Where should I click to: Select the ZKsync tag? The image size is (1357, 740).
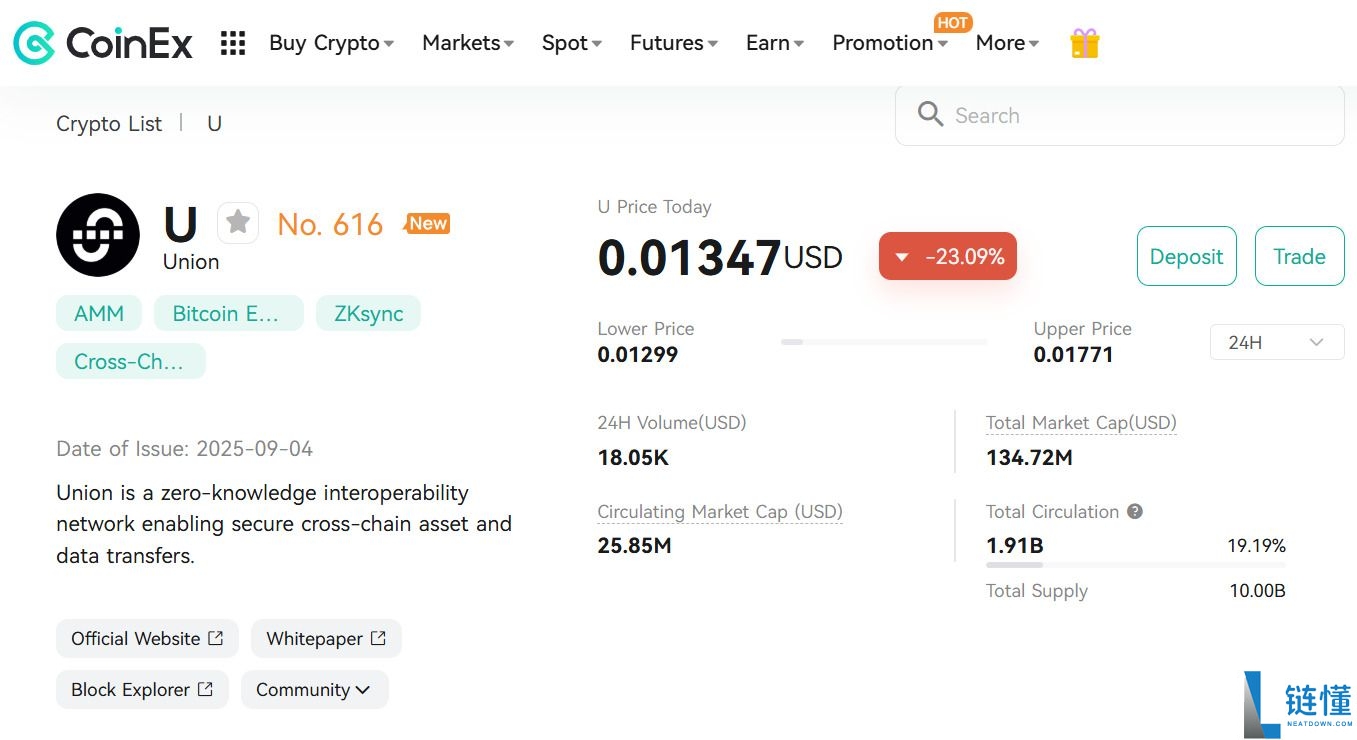(x=369, y=313)
